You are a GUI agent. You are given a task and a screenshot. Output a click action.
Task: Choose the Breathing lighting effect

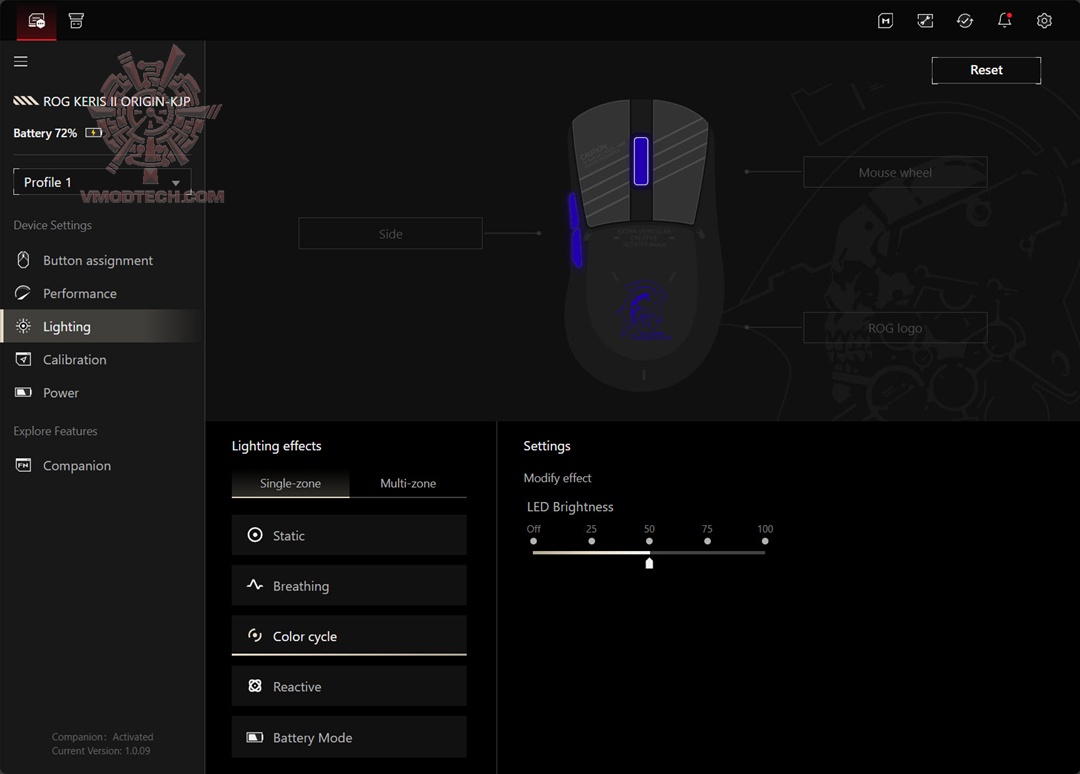pos(349,585)
